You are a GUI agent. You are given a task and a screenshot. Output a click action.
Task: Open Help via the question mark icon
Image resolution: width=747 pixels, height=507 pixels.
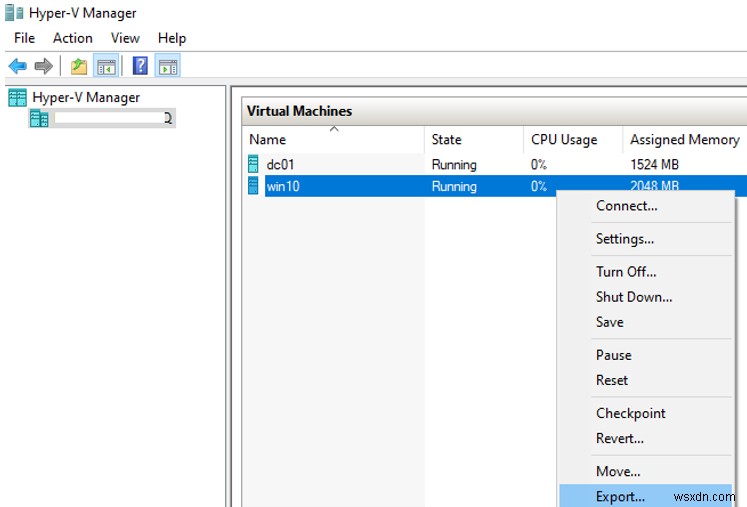click(x=141, y=66)
